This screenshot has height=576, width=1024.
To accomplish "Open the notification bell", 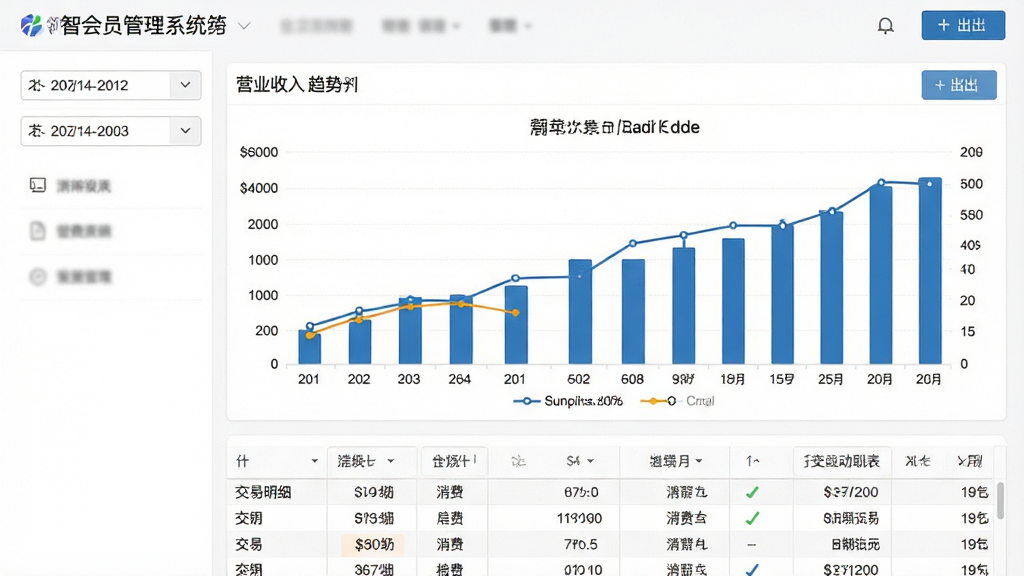I will tap(886, 25).
